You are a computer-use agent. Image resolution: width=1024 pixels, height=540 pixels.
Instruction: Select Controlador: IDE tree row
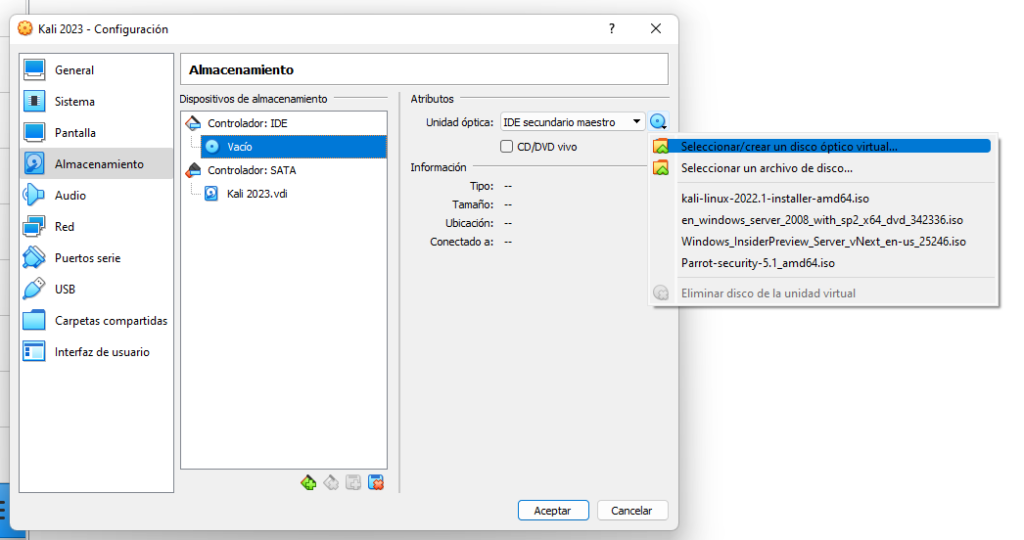[283, 123]
